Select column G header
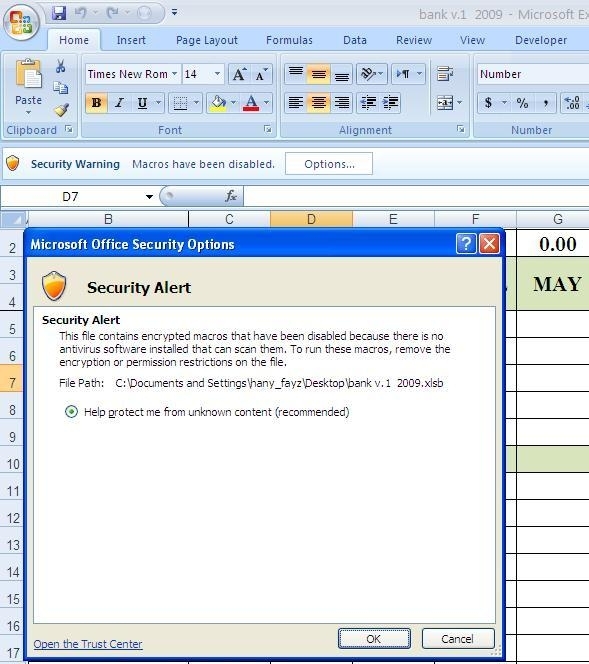The width and height of the screenshot is (589, 664). (x=558, y=219)
